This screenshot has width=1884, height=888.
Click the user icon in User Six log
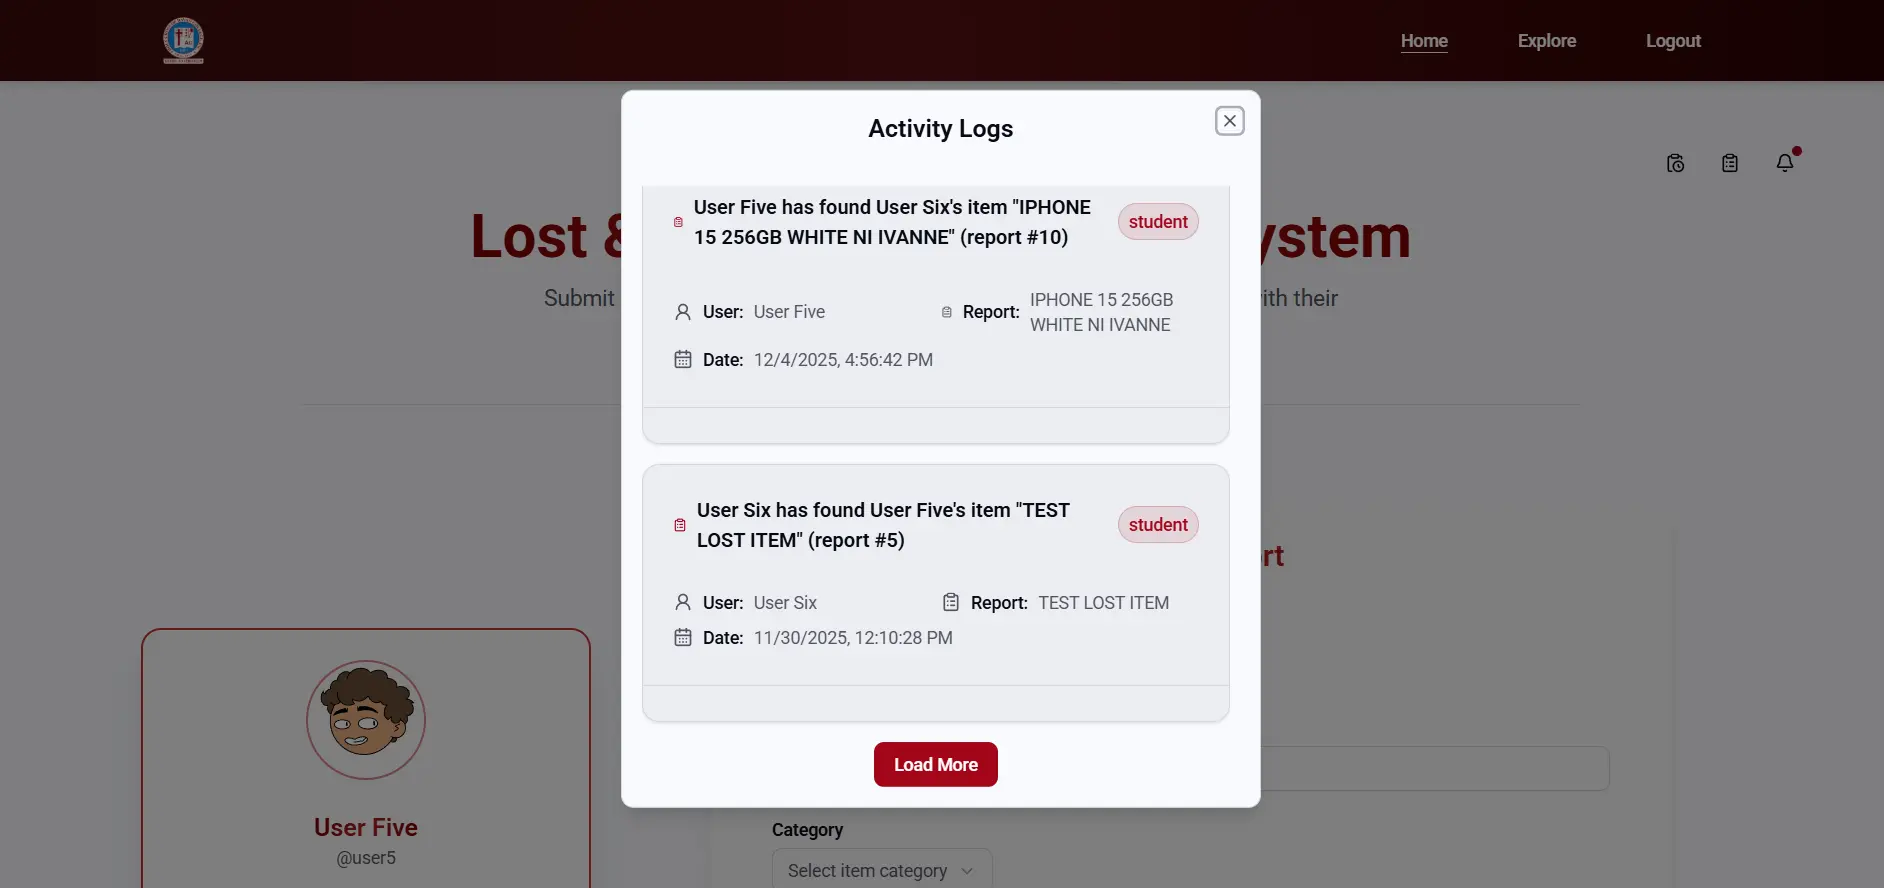tap(683, 602)
